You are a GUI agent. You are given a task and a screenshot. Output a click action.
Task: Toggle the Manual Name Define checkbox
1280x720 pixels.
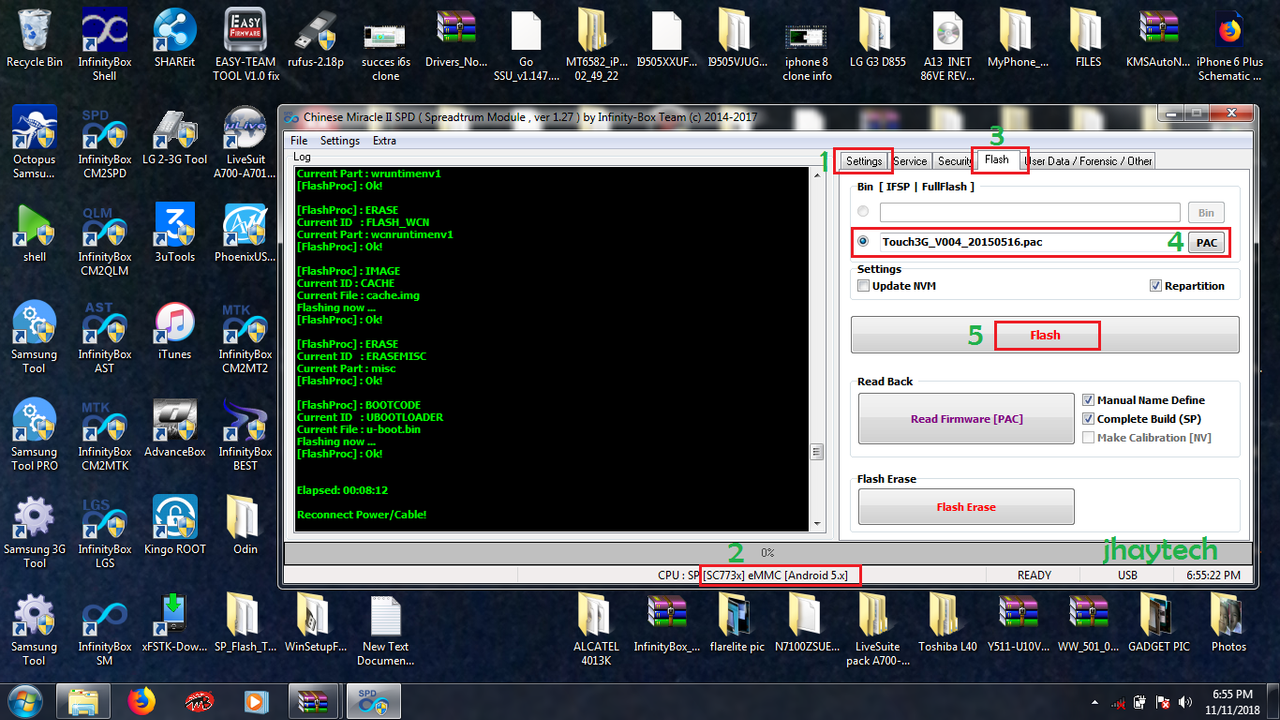1089,400
